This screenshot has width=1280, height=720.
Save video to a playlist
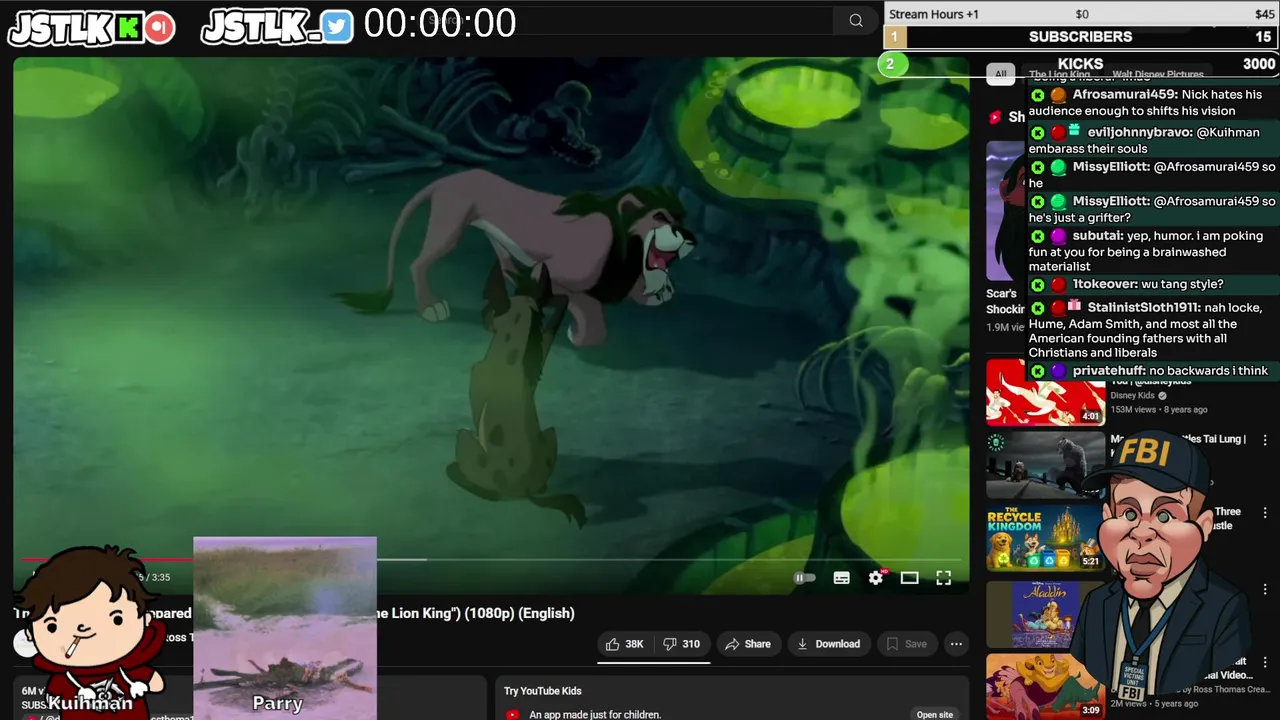point(906,644)
